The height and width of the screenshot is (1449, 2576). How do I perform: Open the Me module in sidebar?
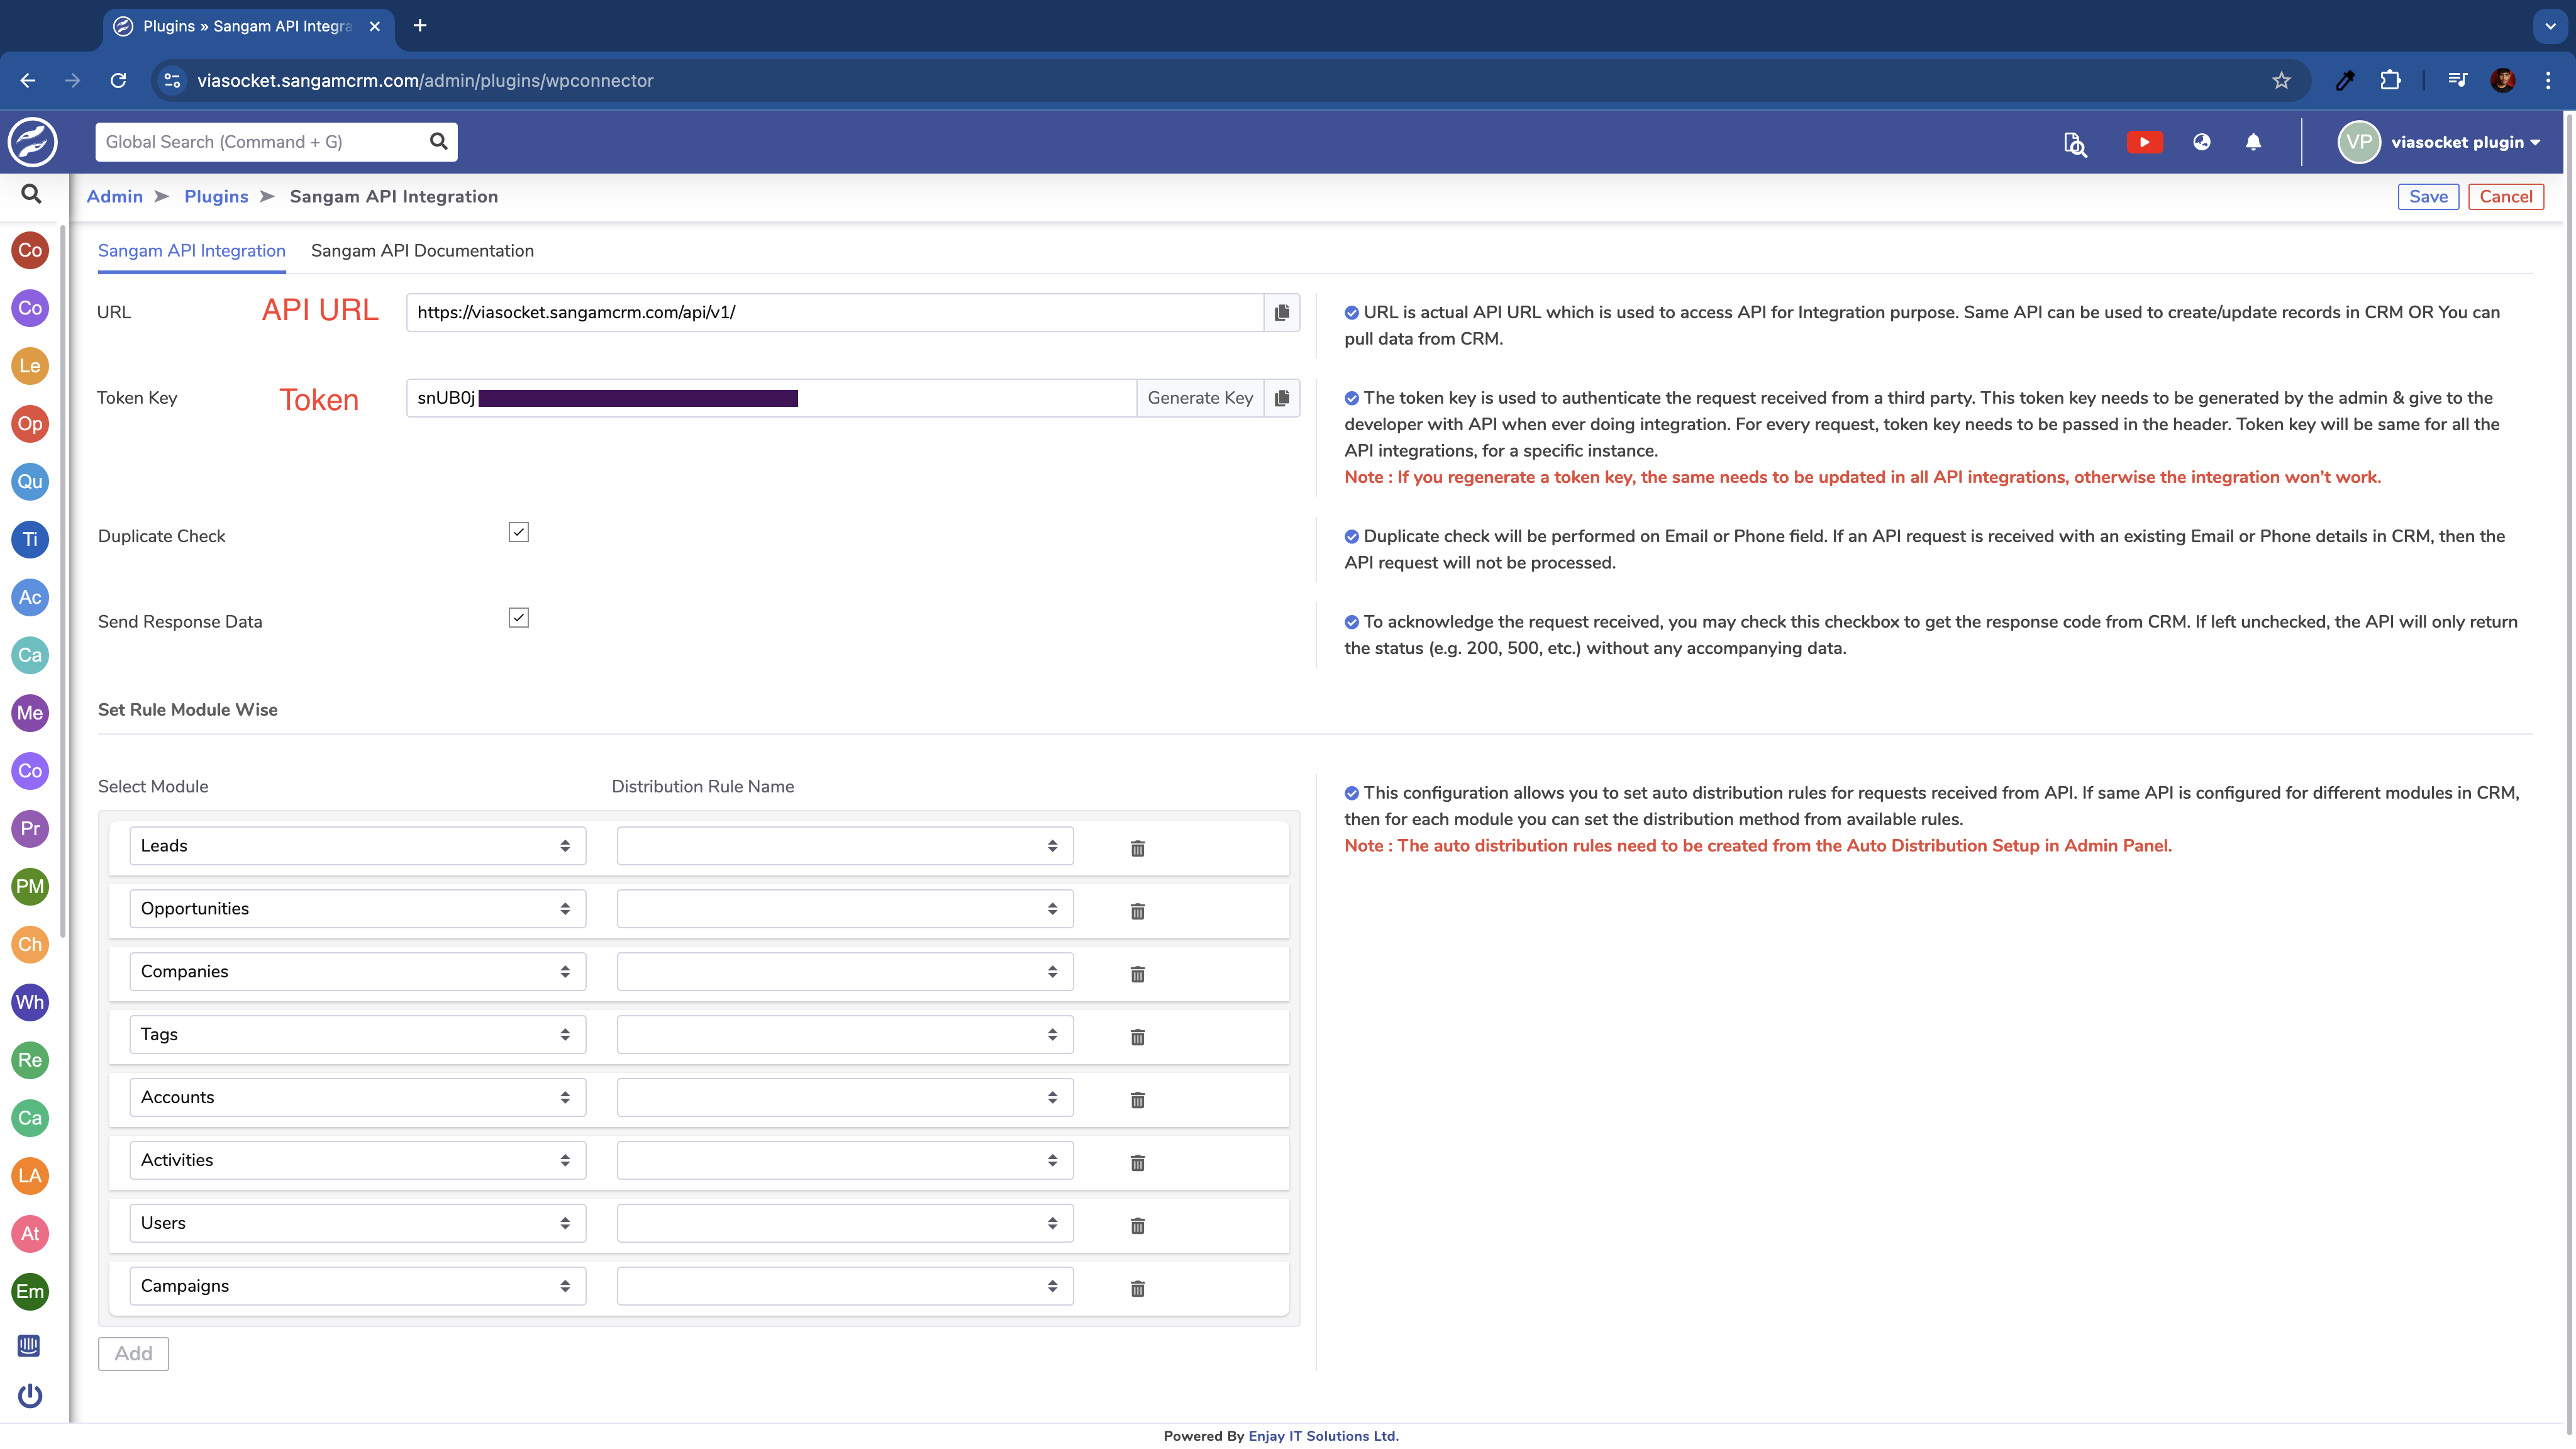(x=30, y=714)
